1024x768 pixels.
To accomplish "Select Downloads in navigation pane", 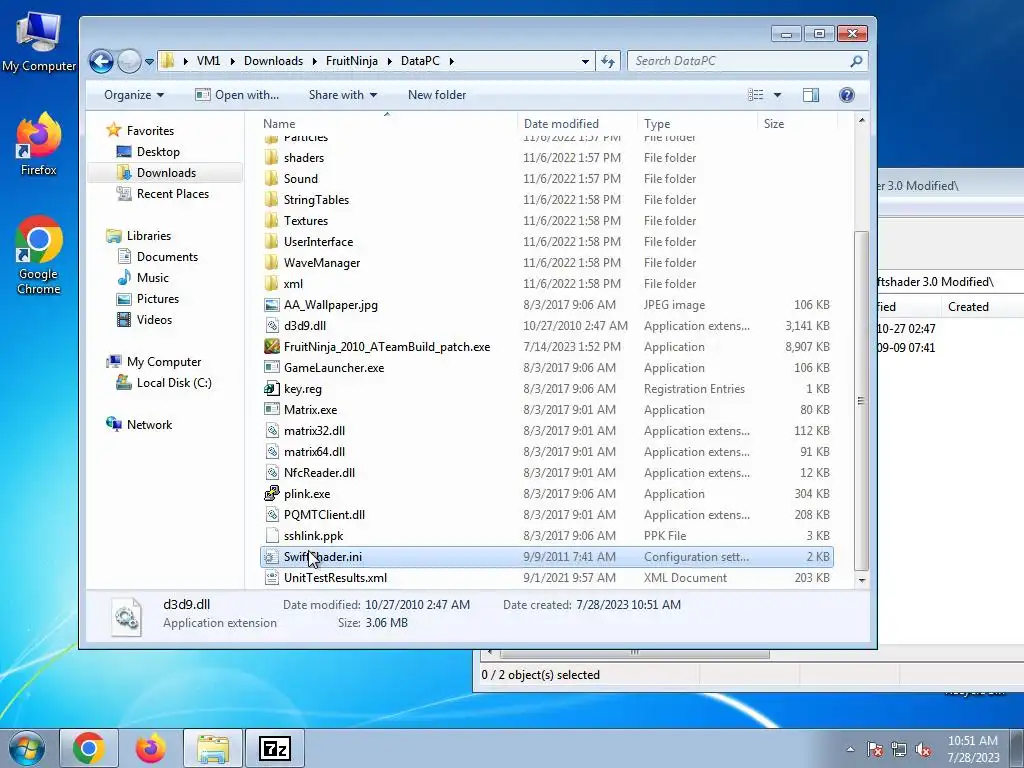I will click(166, 172).
